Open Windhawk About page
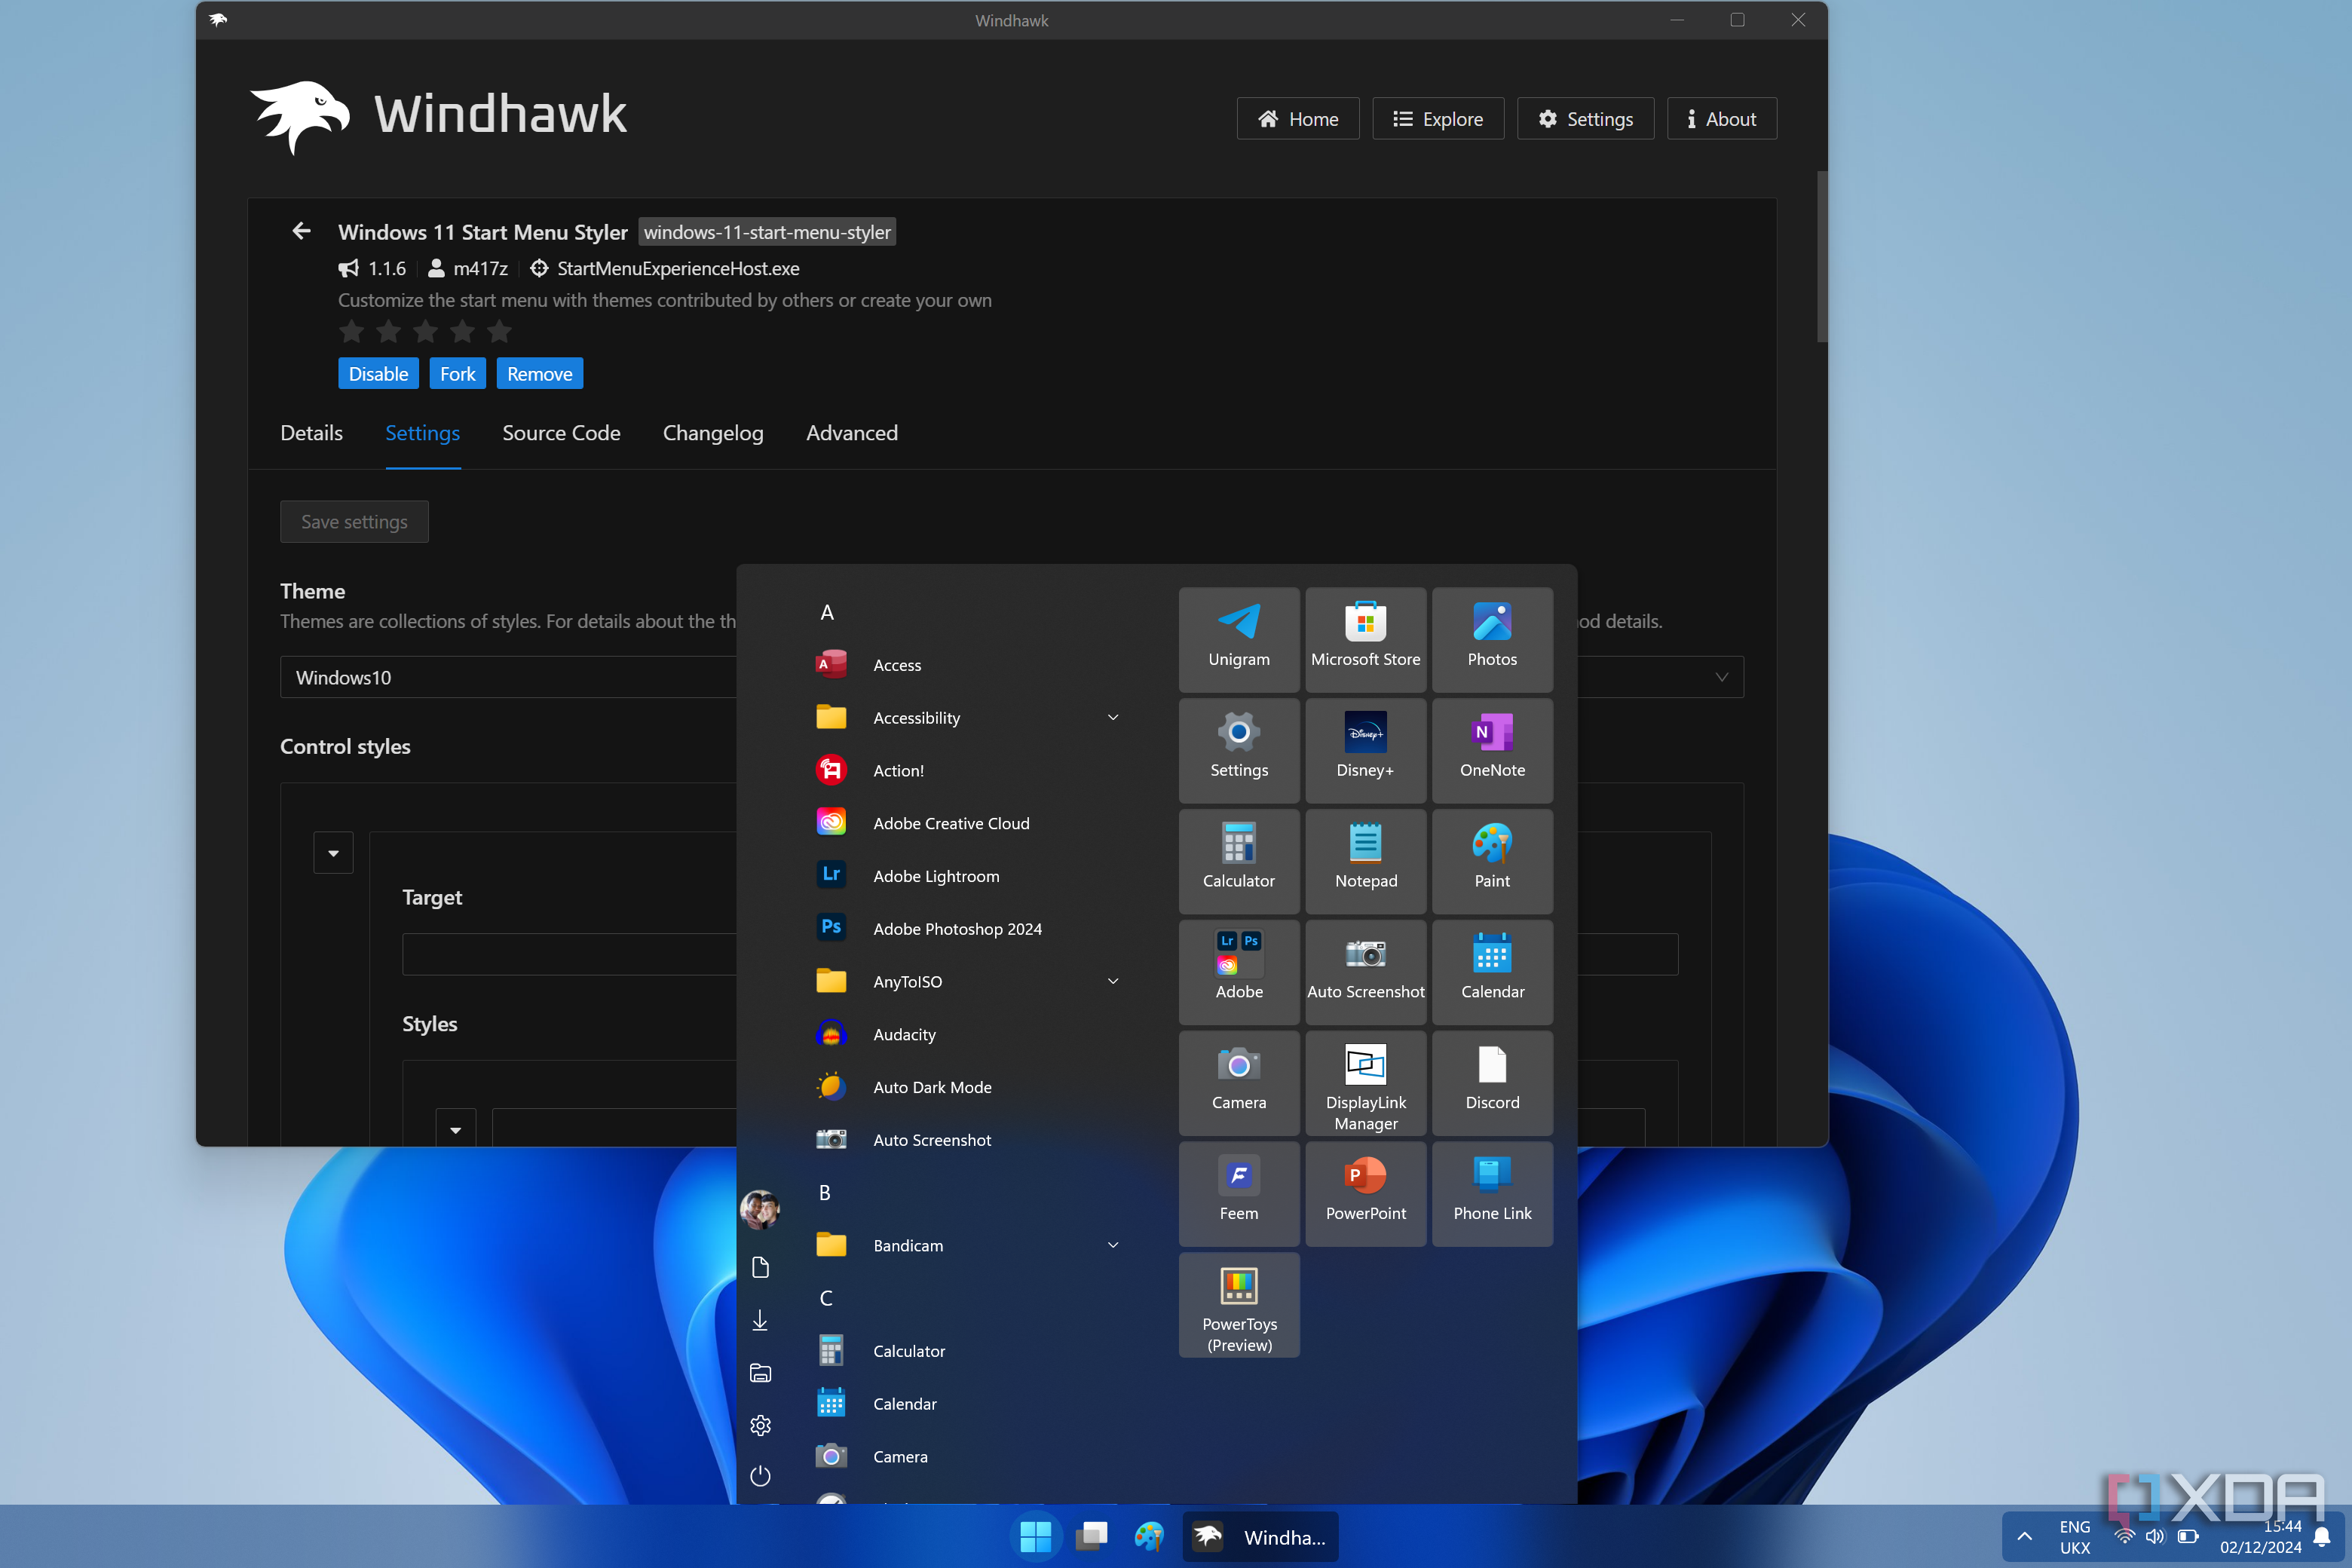Viewport: 2352px width, 1568px height. [1721, 119]
